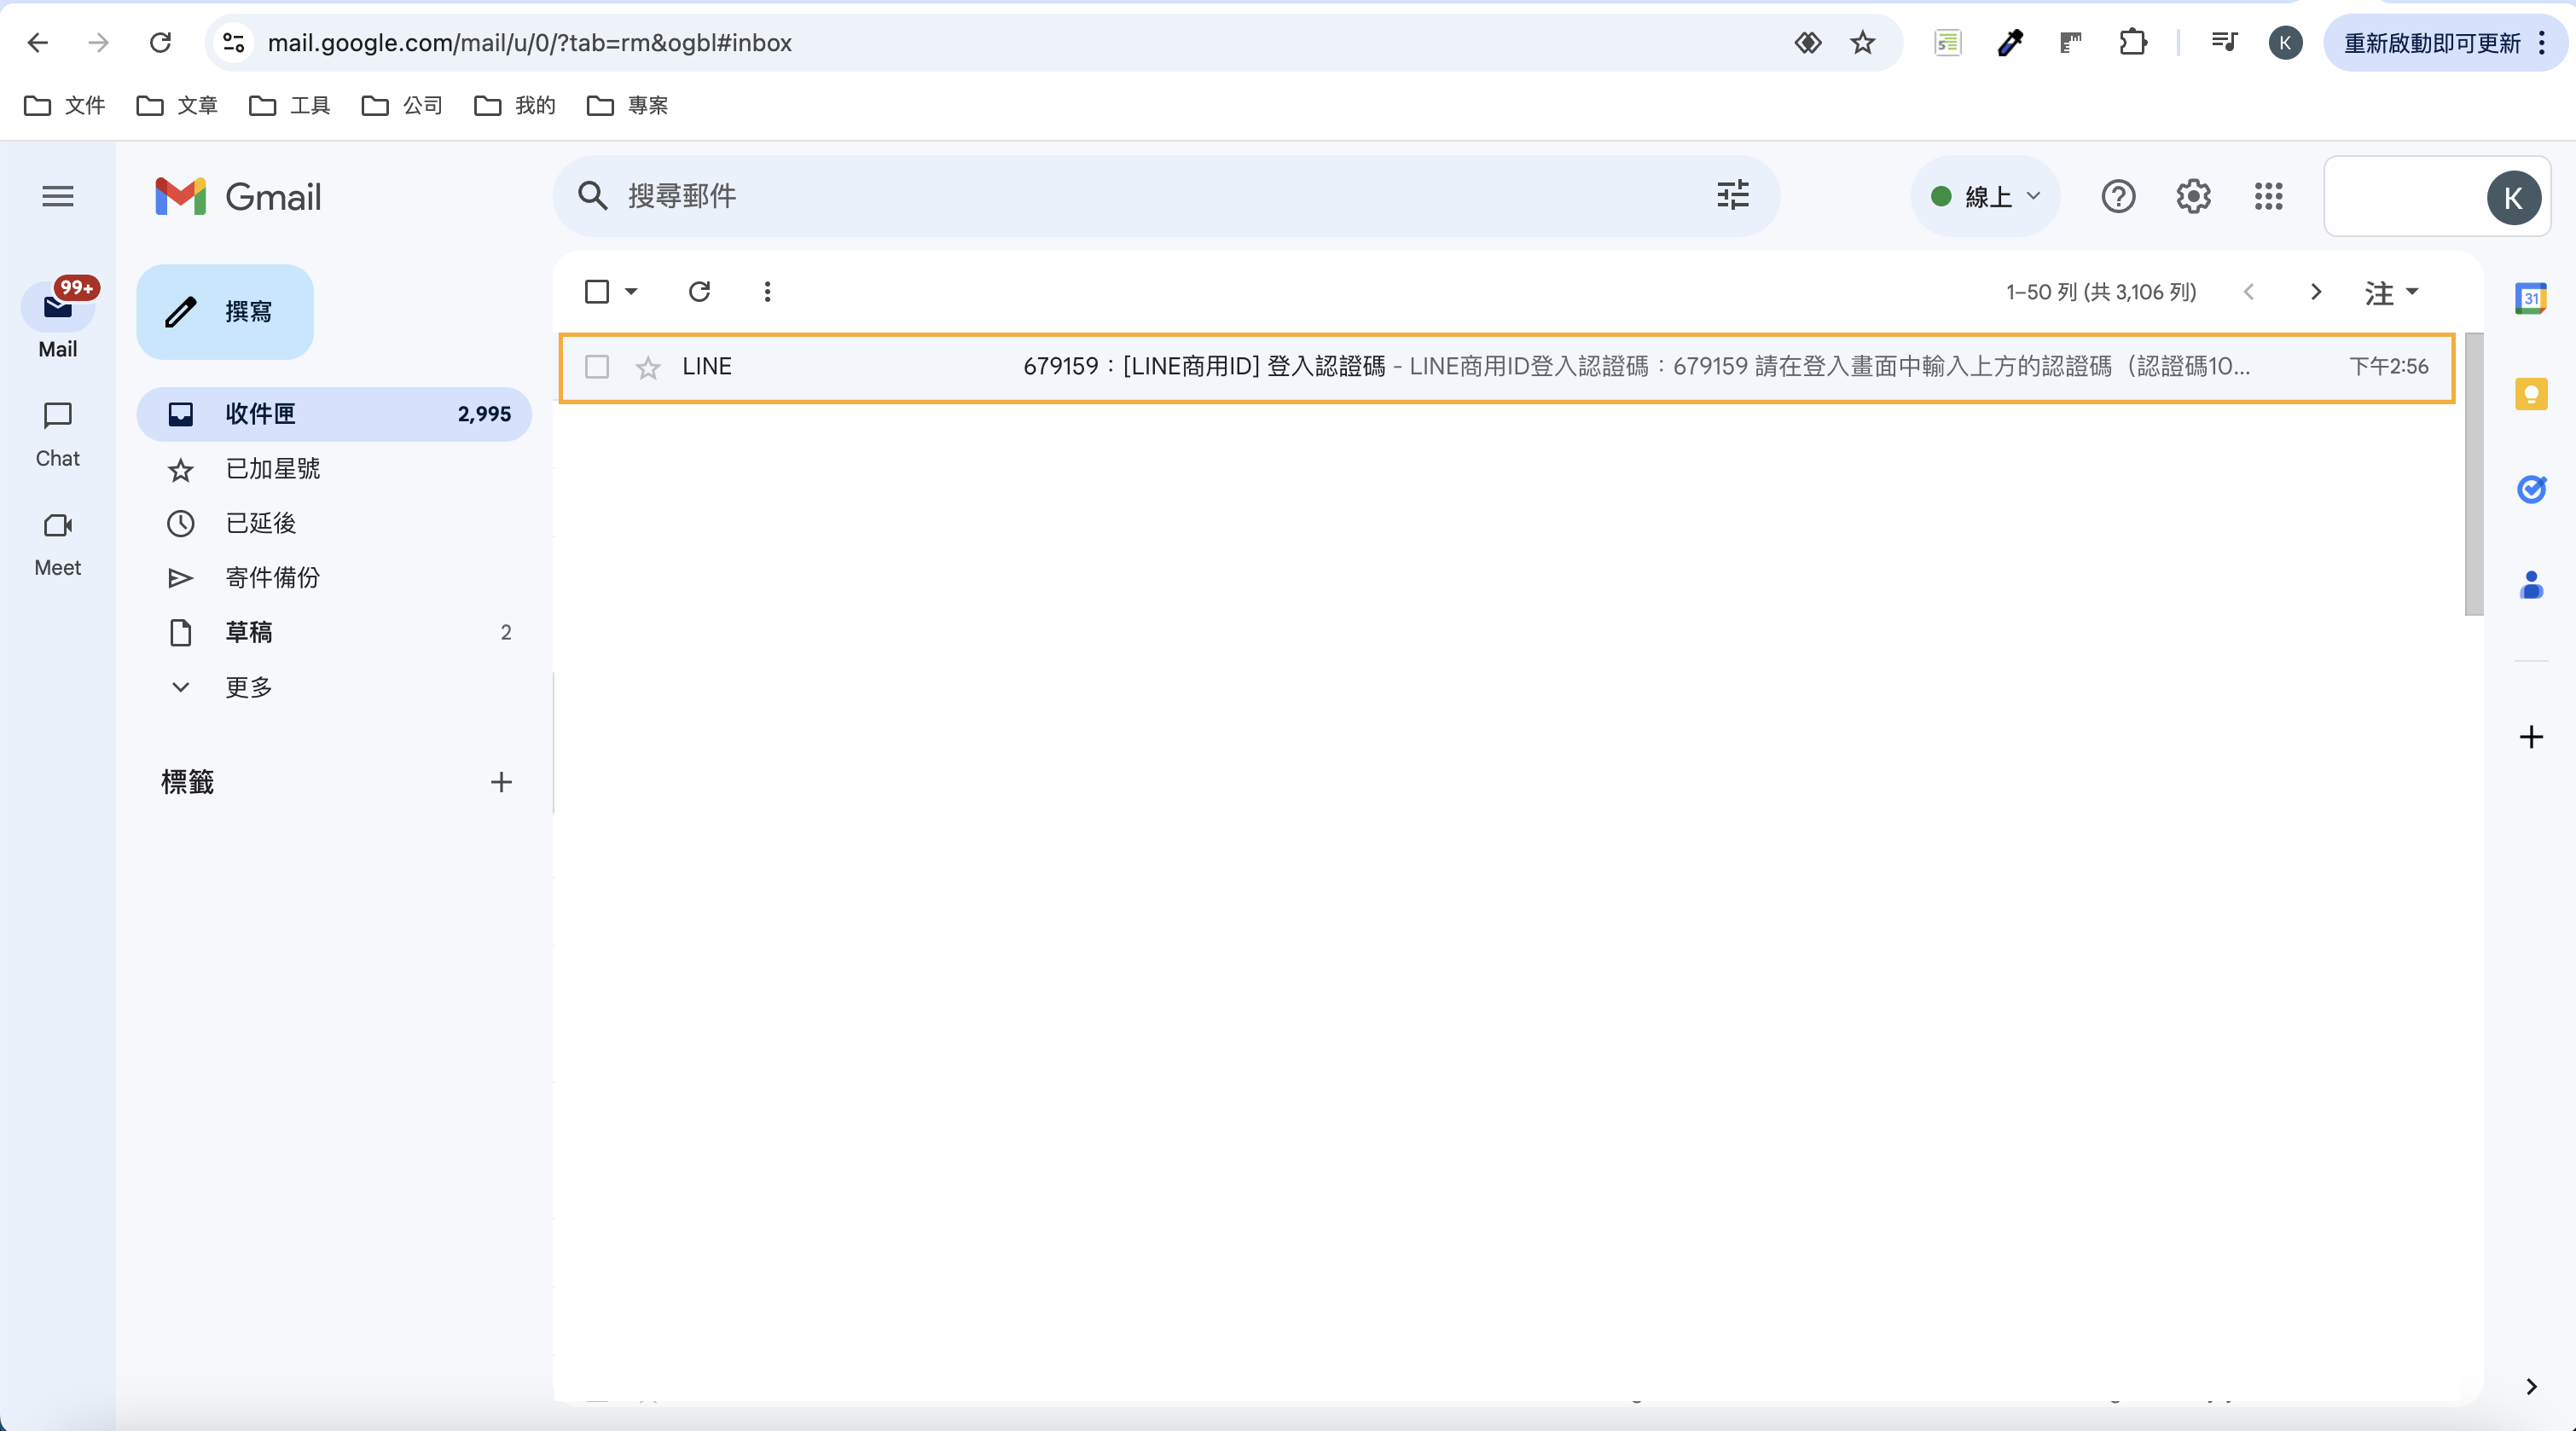
Task: Bookmark this page with the star icon
Action: point(1862,42)
